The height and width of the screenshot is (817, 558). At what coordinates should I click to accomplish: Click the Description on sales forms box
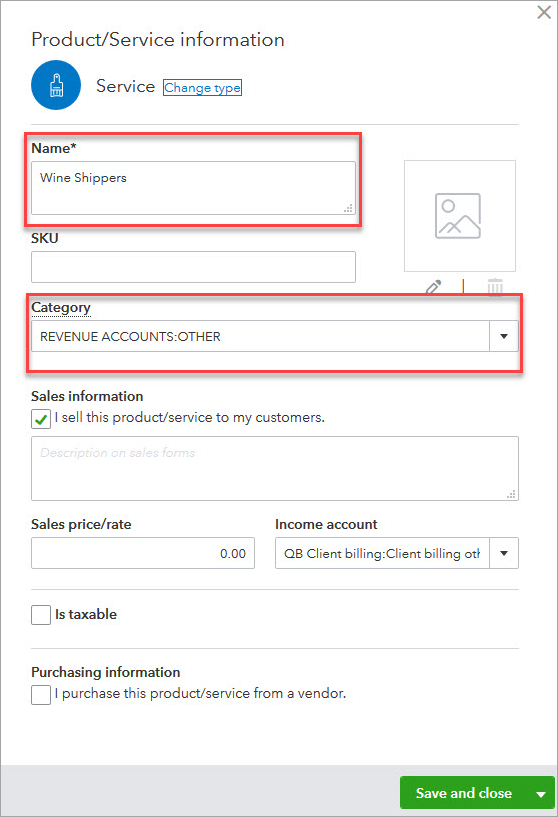click(x=275, y=468)
